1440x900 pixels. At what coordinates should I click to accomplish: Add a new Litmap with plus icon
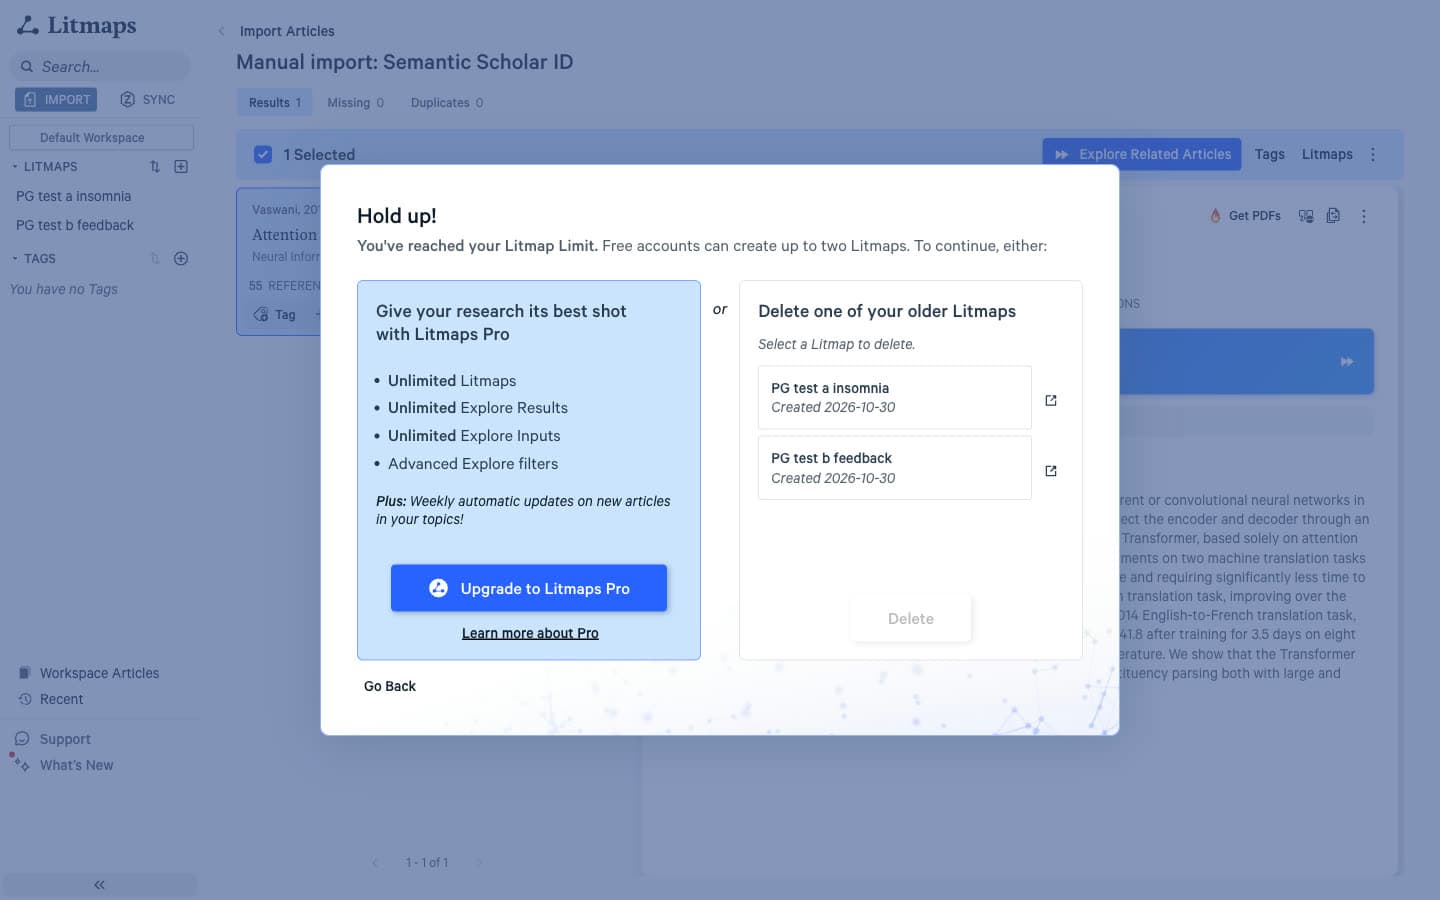[181, 167]
